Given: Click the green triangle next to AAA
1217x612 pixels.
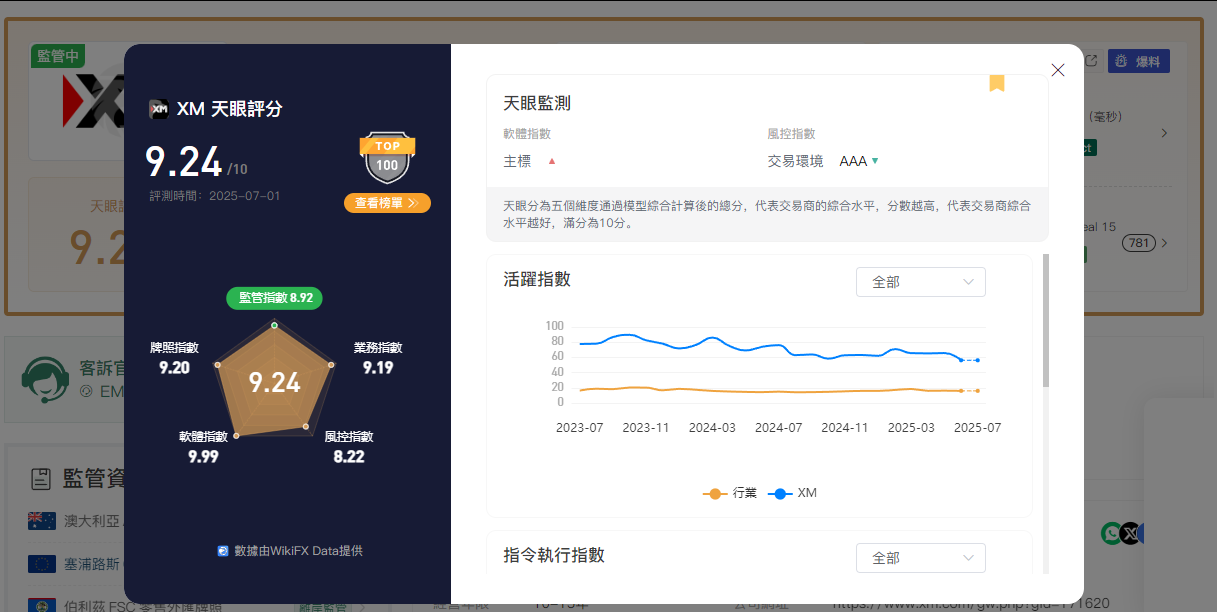Looking at the screenshot, I should [875, 161].
